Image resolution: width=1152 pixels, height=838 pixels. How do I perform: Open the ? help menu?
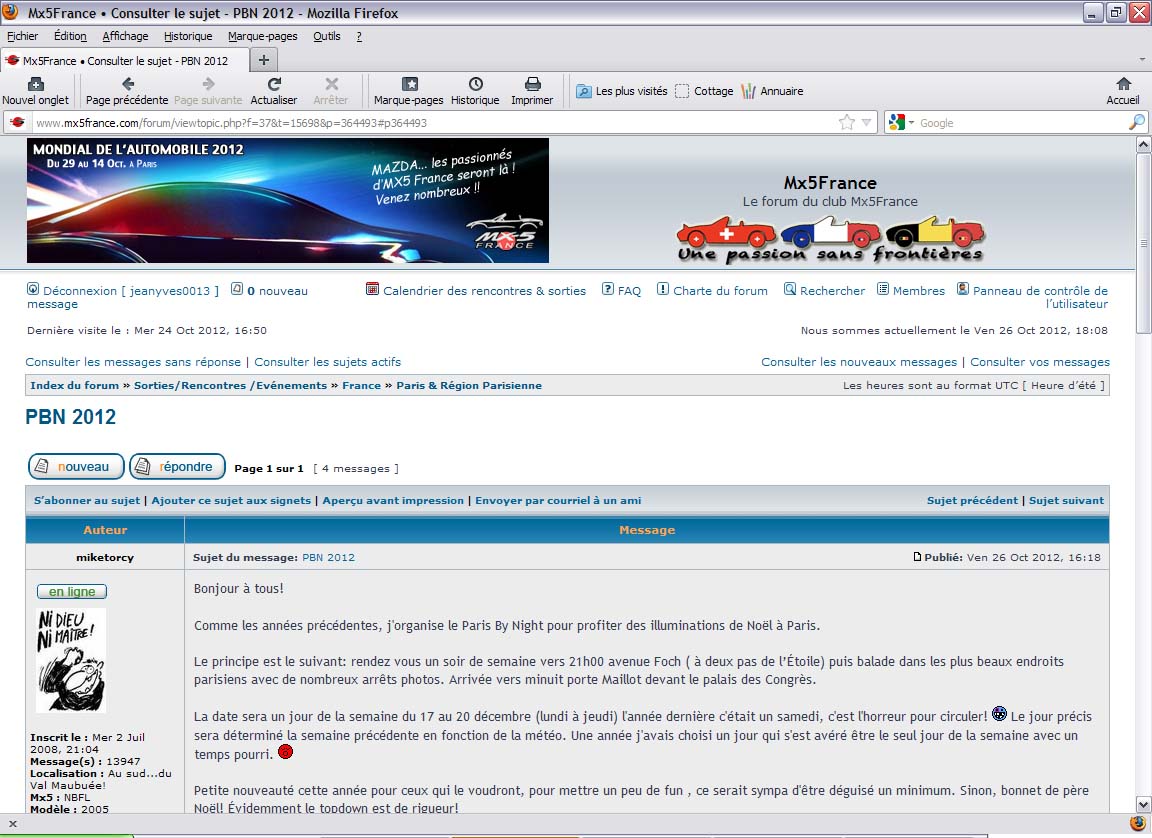click(x=359, y=36)
